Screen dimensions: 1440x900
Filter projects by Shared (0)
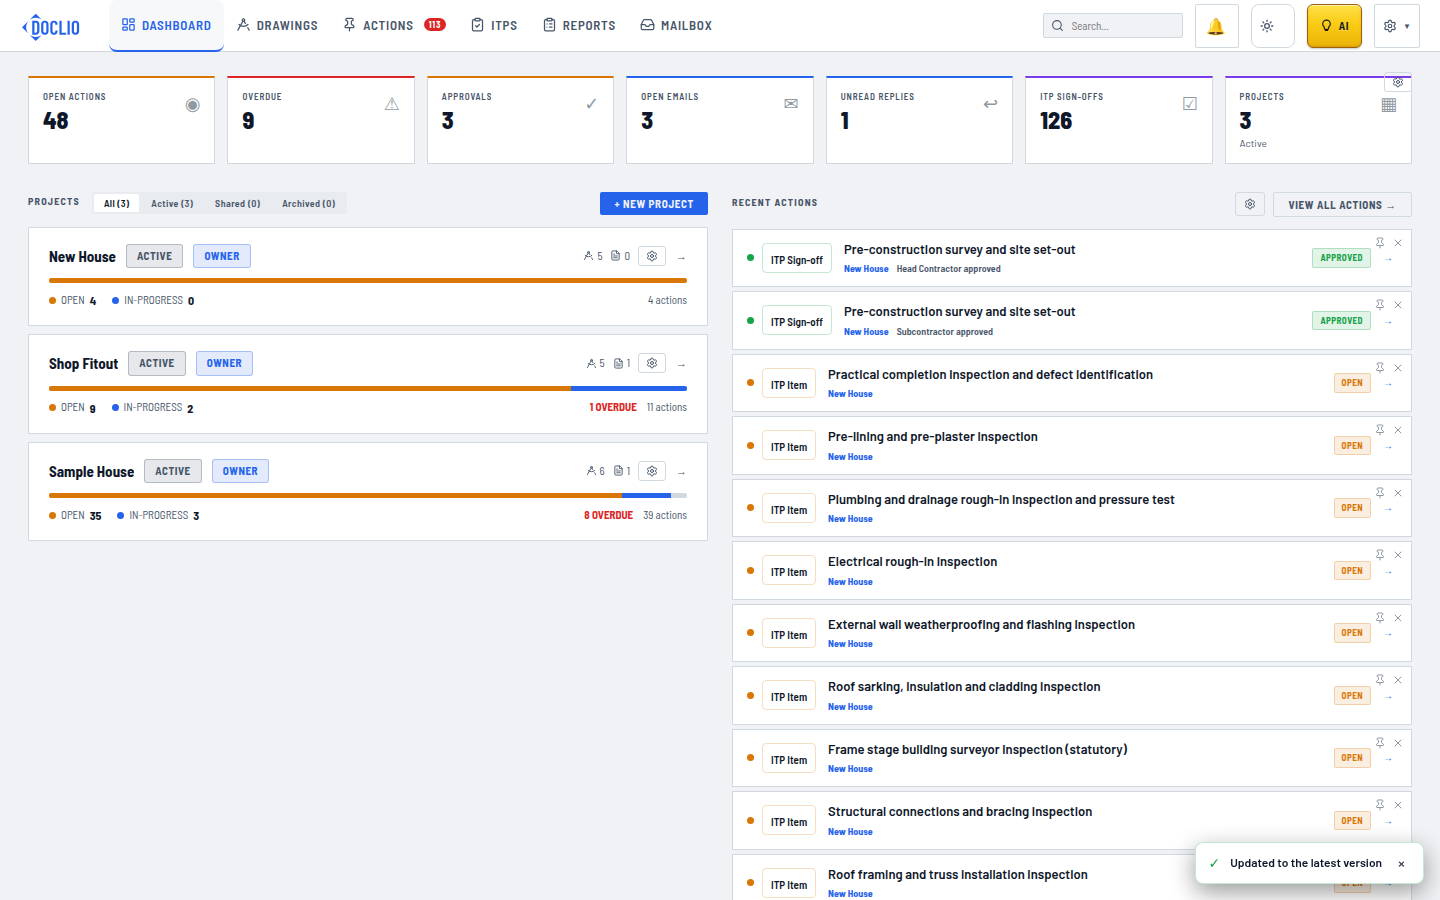237,203
